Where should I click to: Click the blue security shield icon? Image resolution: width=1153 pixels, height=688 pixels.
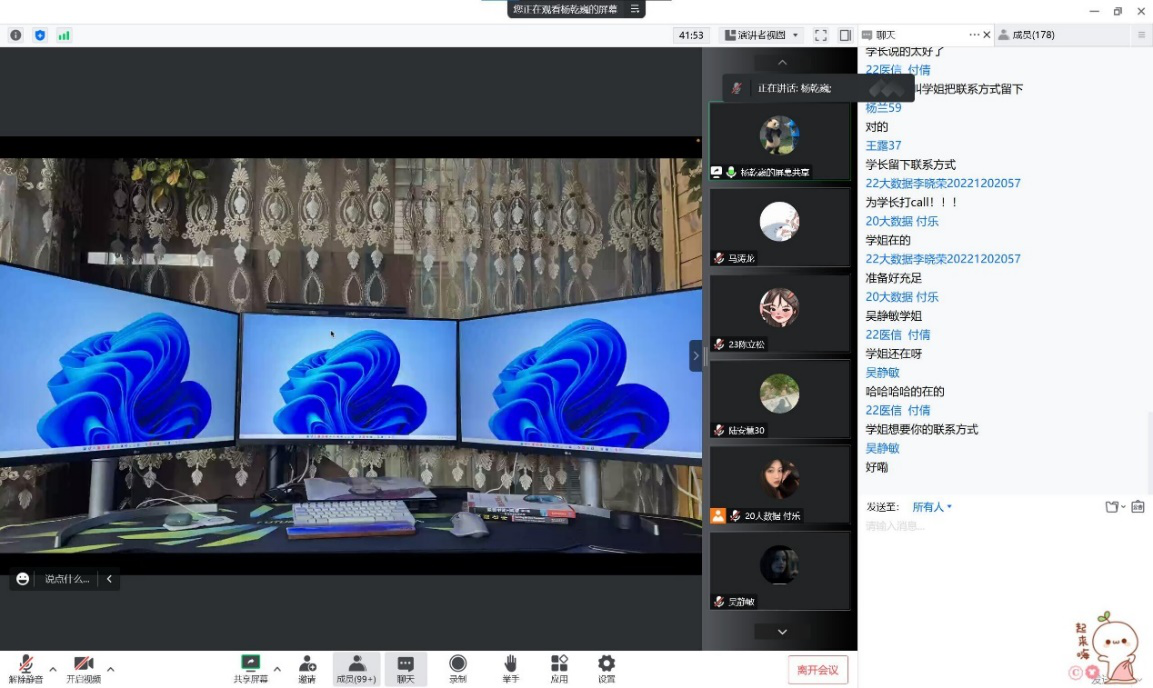(40, 35)
